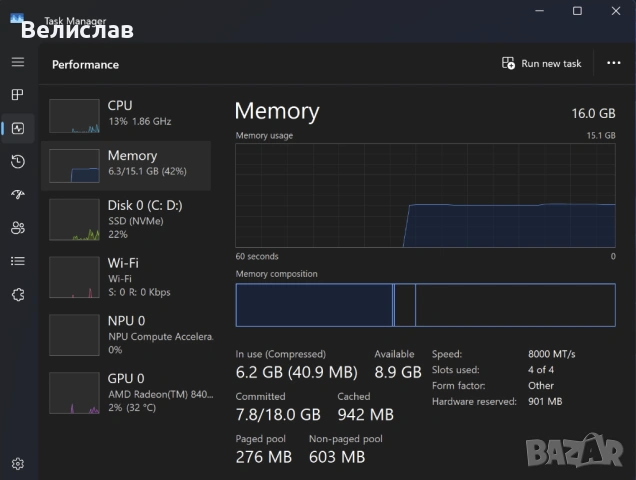Select Memory in the performance list
The image size is (636, 480).
click(126, 164)
